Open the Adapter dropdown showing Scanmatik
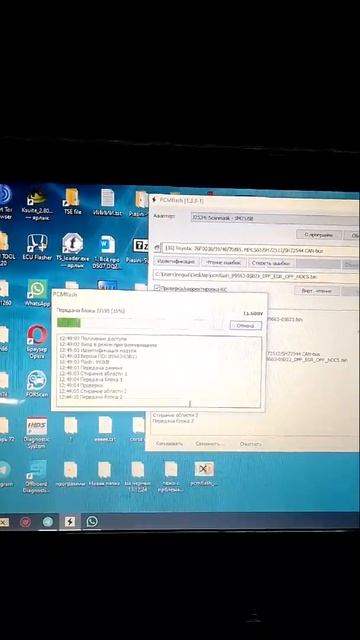The height and width of the screenshot is (640, 360). coord(275,218)
